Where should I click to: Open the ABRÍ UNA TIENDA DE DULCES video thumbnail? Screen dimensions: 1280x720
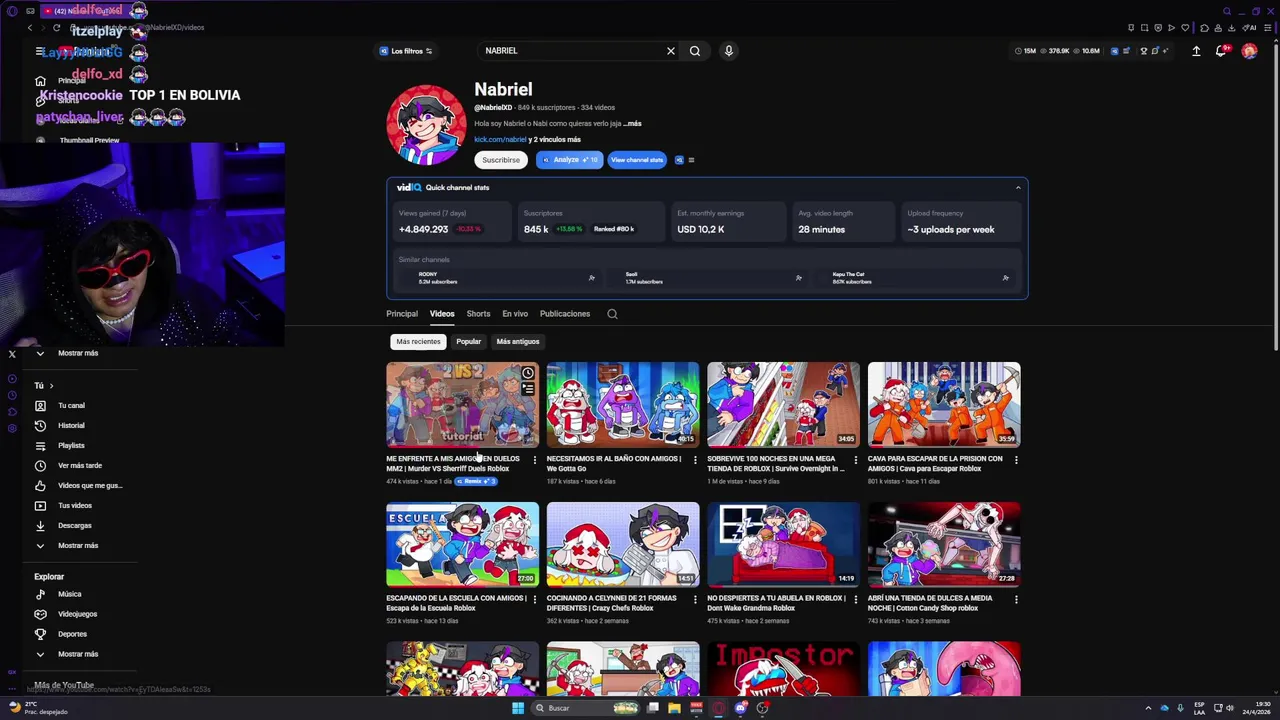pyautogui.click(x=944, y=544)
